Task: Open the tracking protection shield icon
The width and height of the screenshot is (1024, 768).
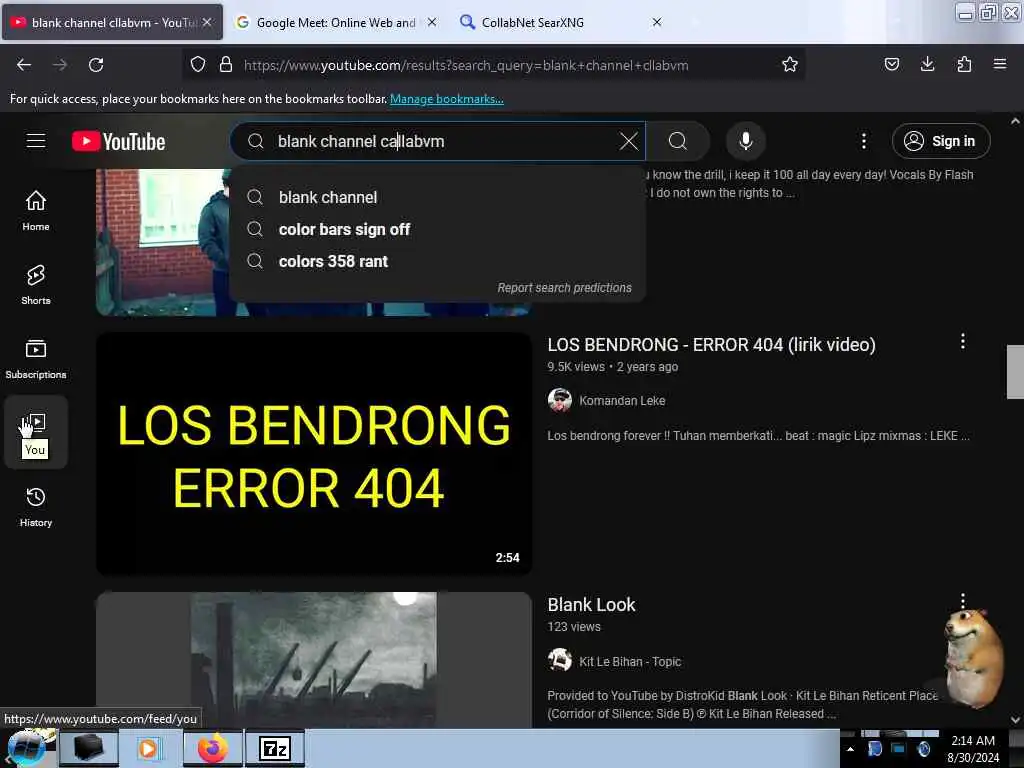Action: pyautogui.click(x=198, y=65)
